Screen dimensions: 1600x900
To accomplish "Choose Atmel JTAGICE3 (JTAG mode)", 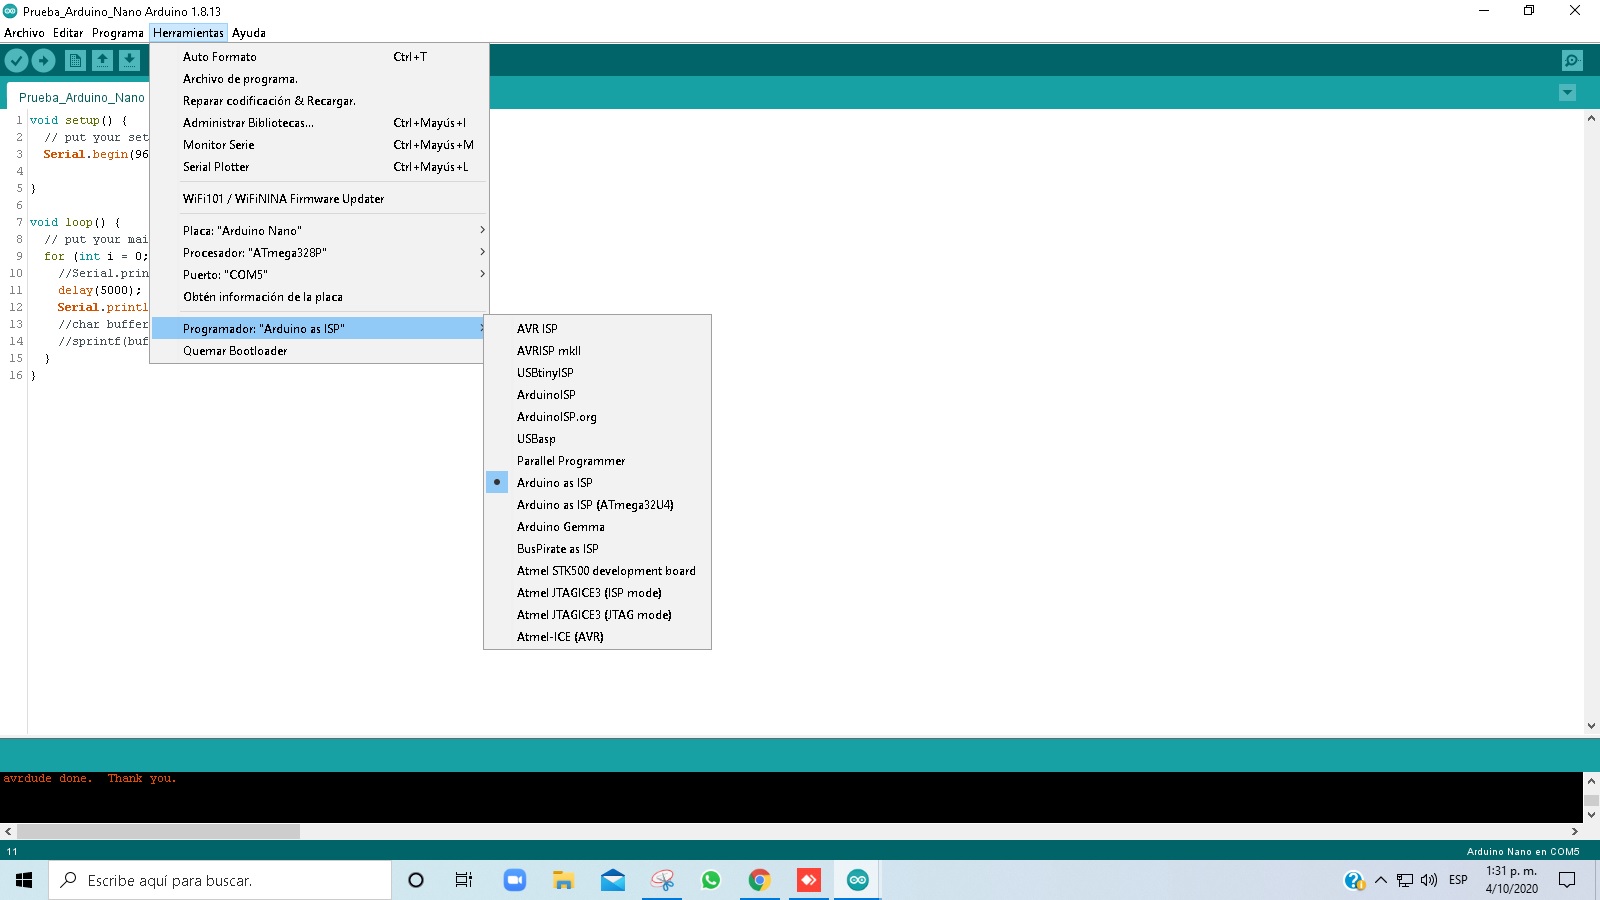I will click(x=597, y=615).
